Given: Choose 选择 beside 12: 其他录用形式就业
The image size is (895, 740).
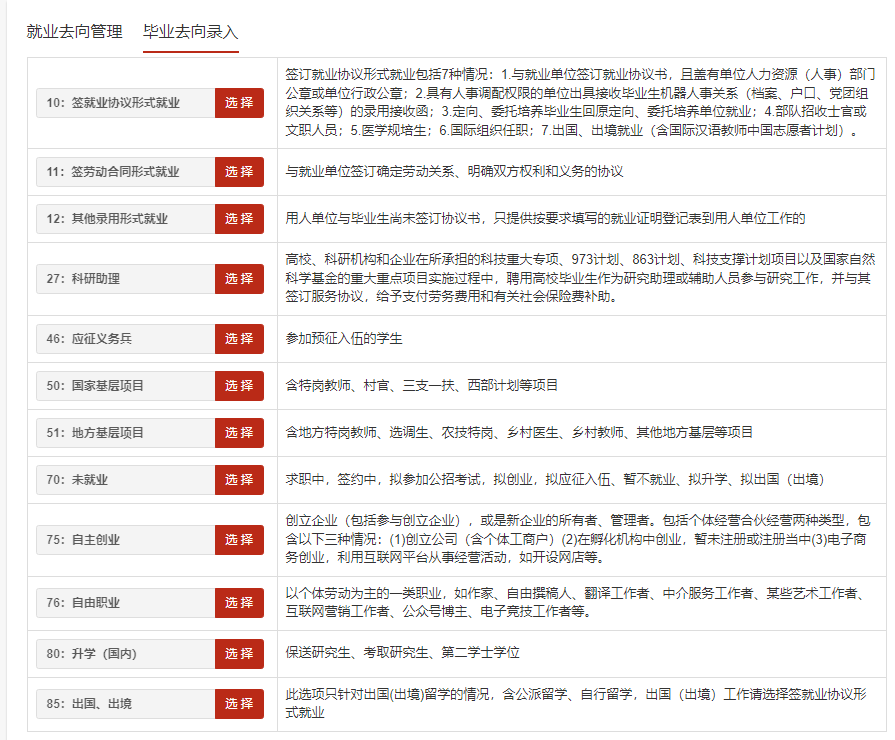Looking at the screenshot, I should tap(239, 219).
